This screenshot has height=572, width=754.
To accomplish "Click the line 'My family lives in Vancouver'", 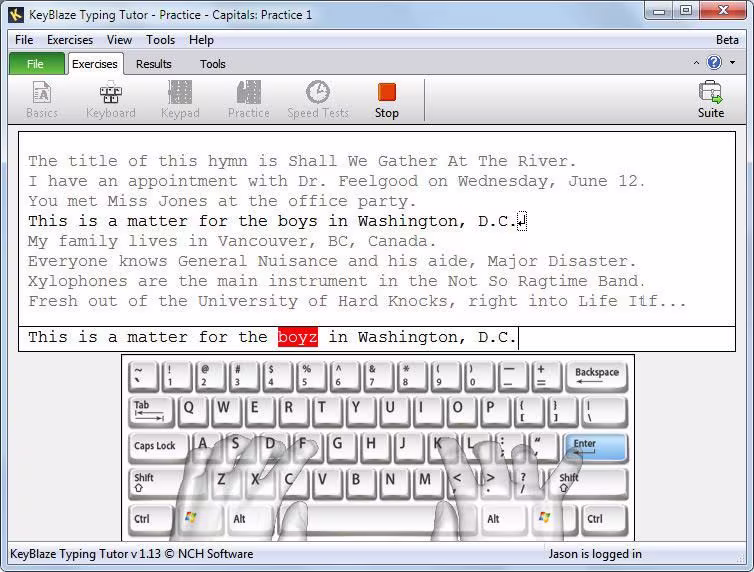I will pos(232,241).
